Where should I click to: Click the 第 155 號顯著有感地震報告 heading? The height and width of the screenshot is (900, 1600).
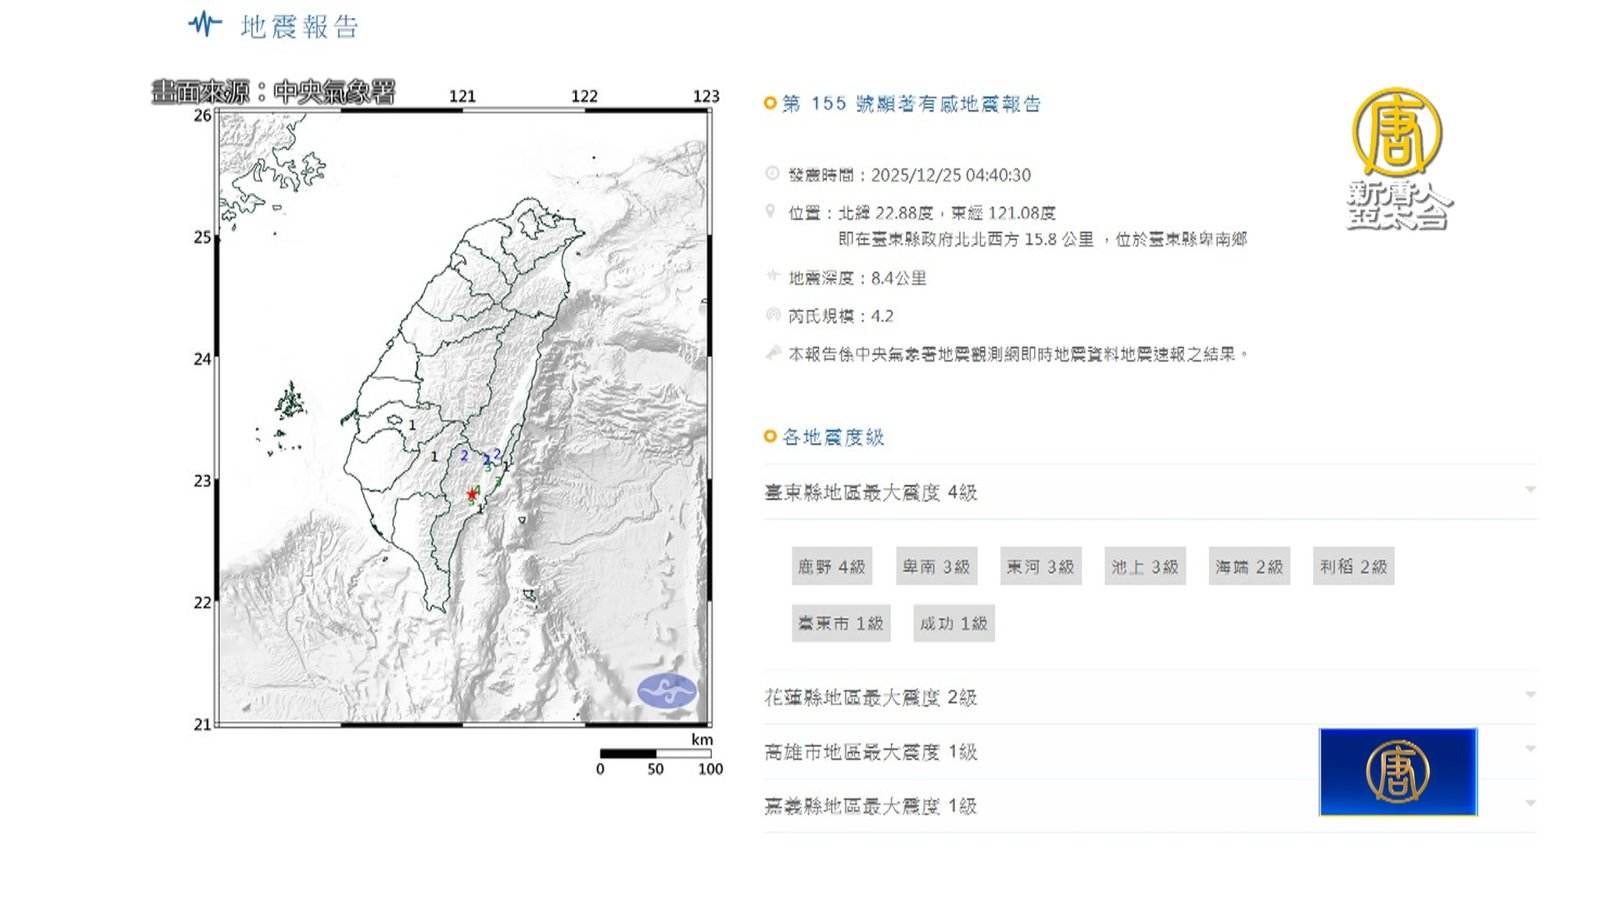coord(911,104)
